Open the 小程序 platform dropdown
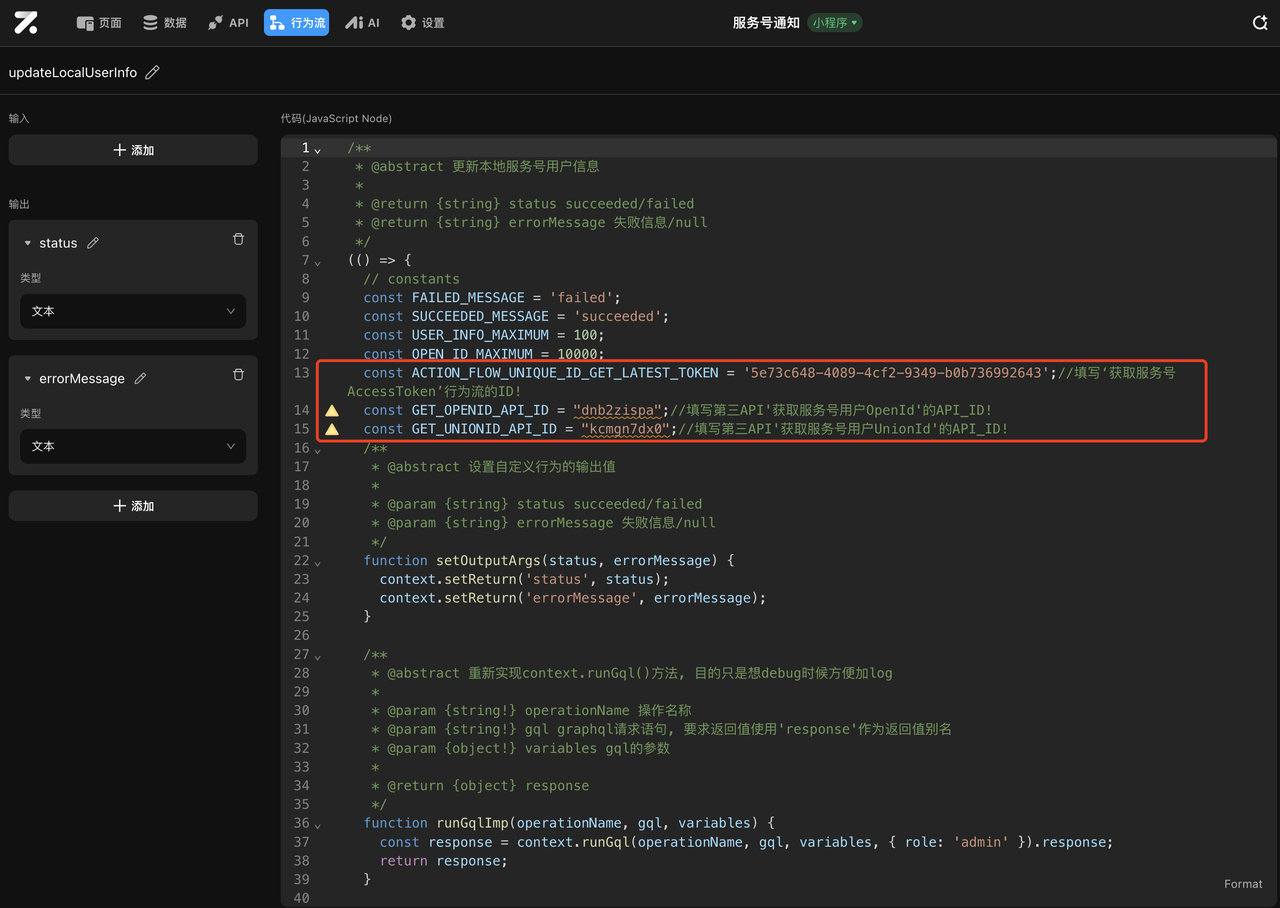The image size is (1280, 908). [835, 22]
